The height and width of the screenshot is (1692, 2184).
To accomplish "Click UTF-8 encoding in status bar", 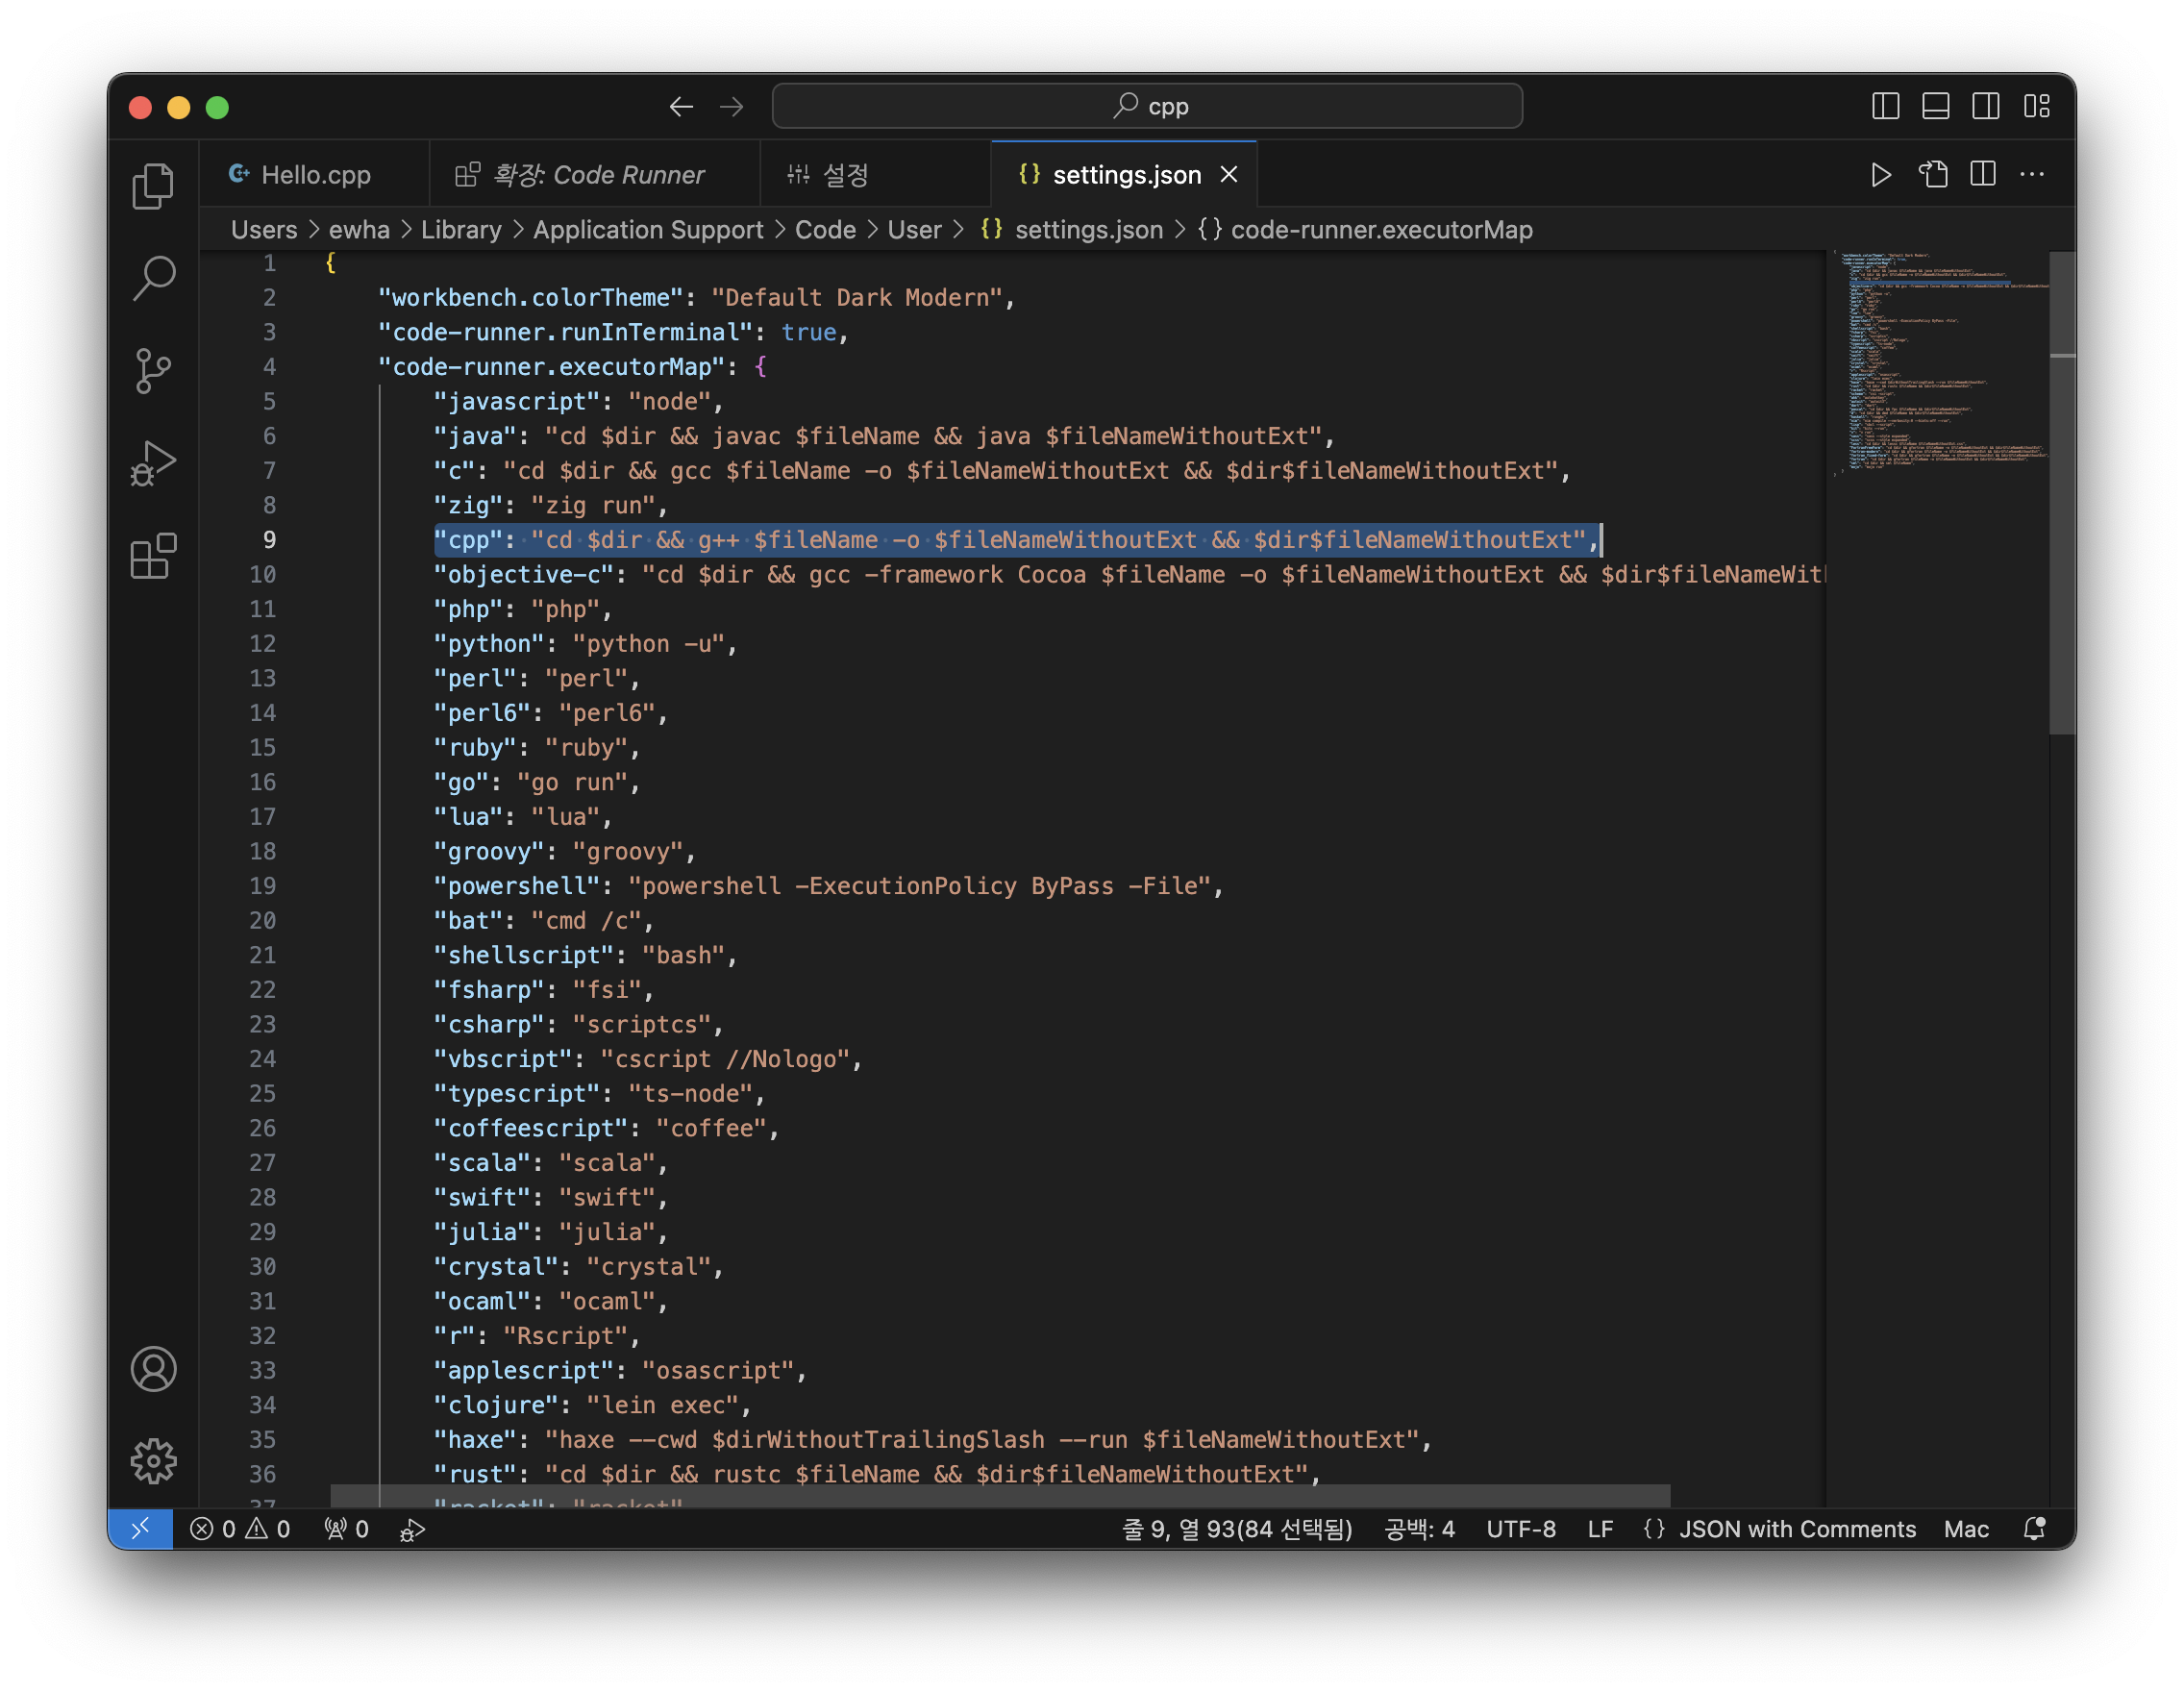I will [x=1520, y=1529].
